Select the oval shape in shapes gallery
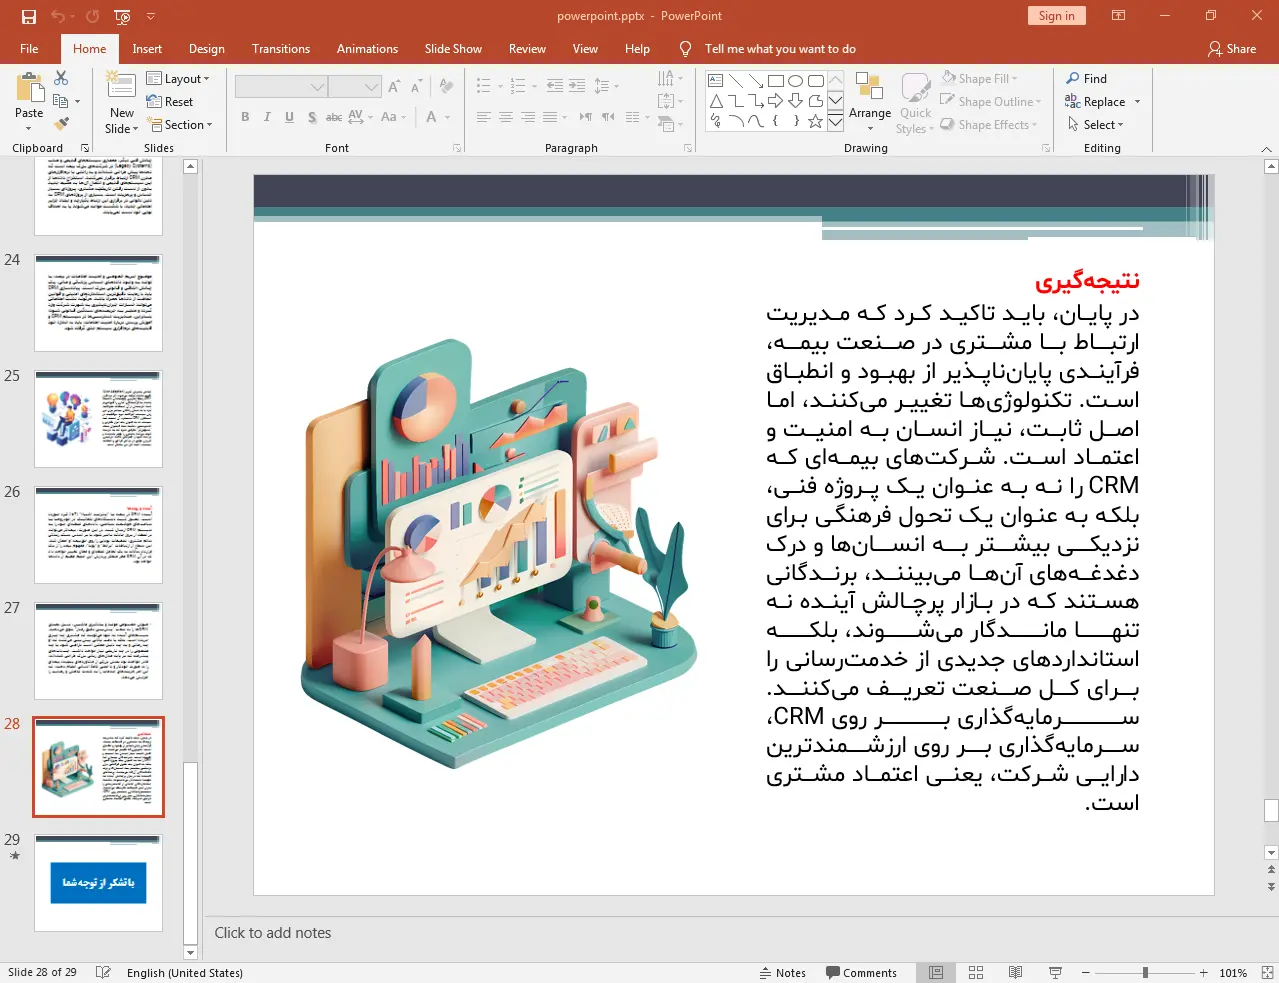The width and height of the screenshot is (1279, 983). [x=795, y=81]
